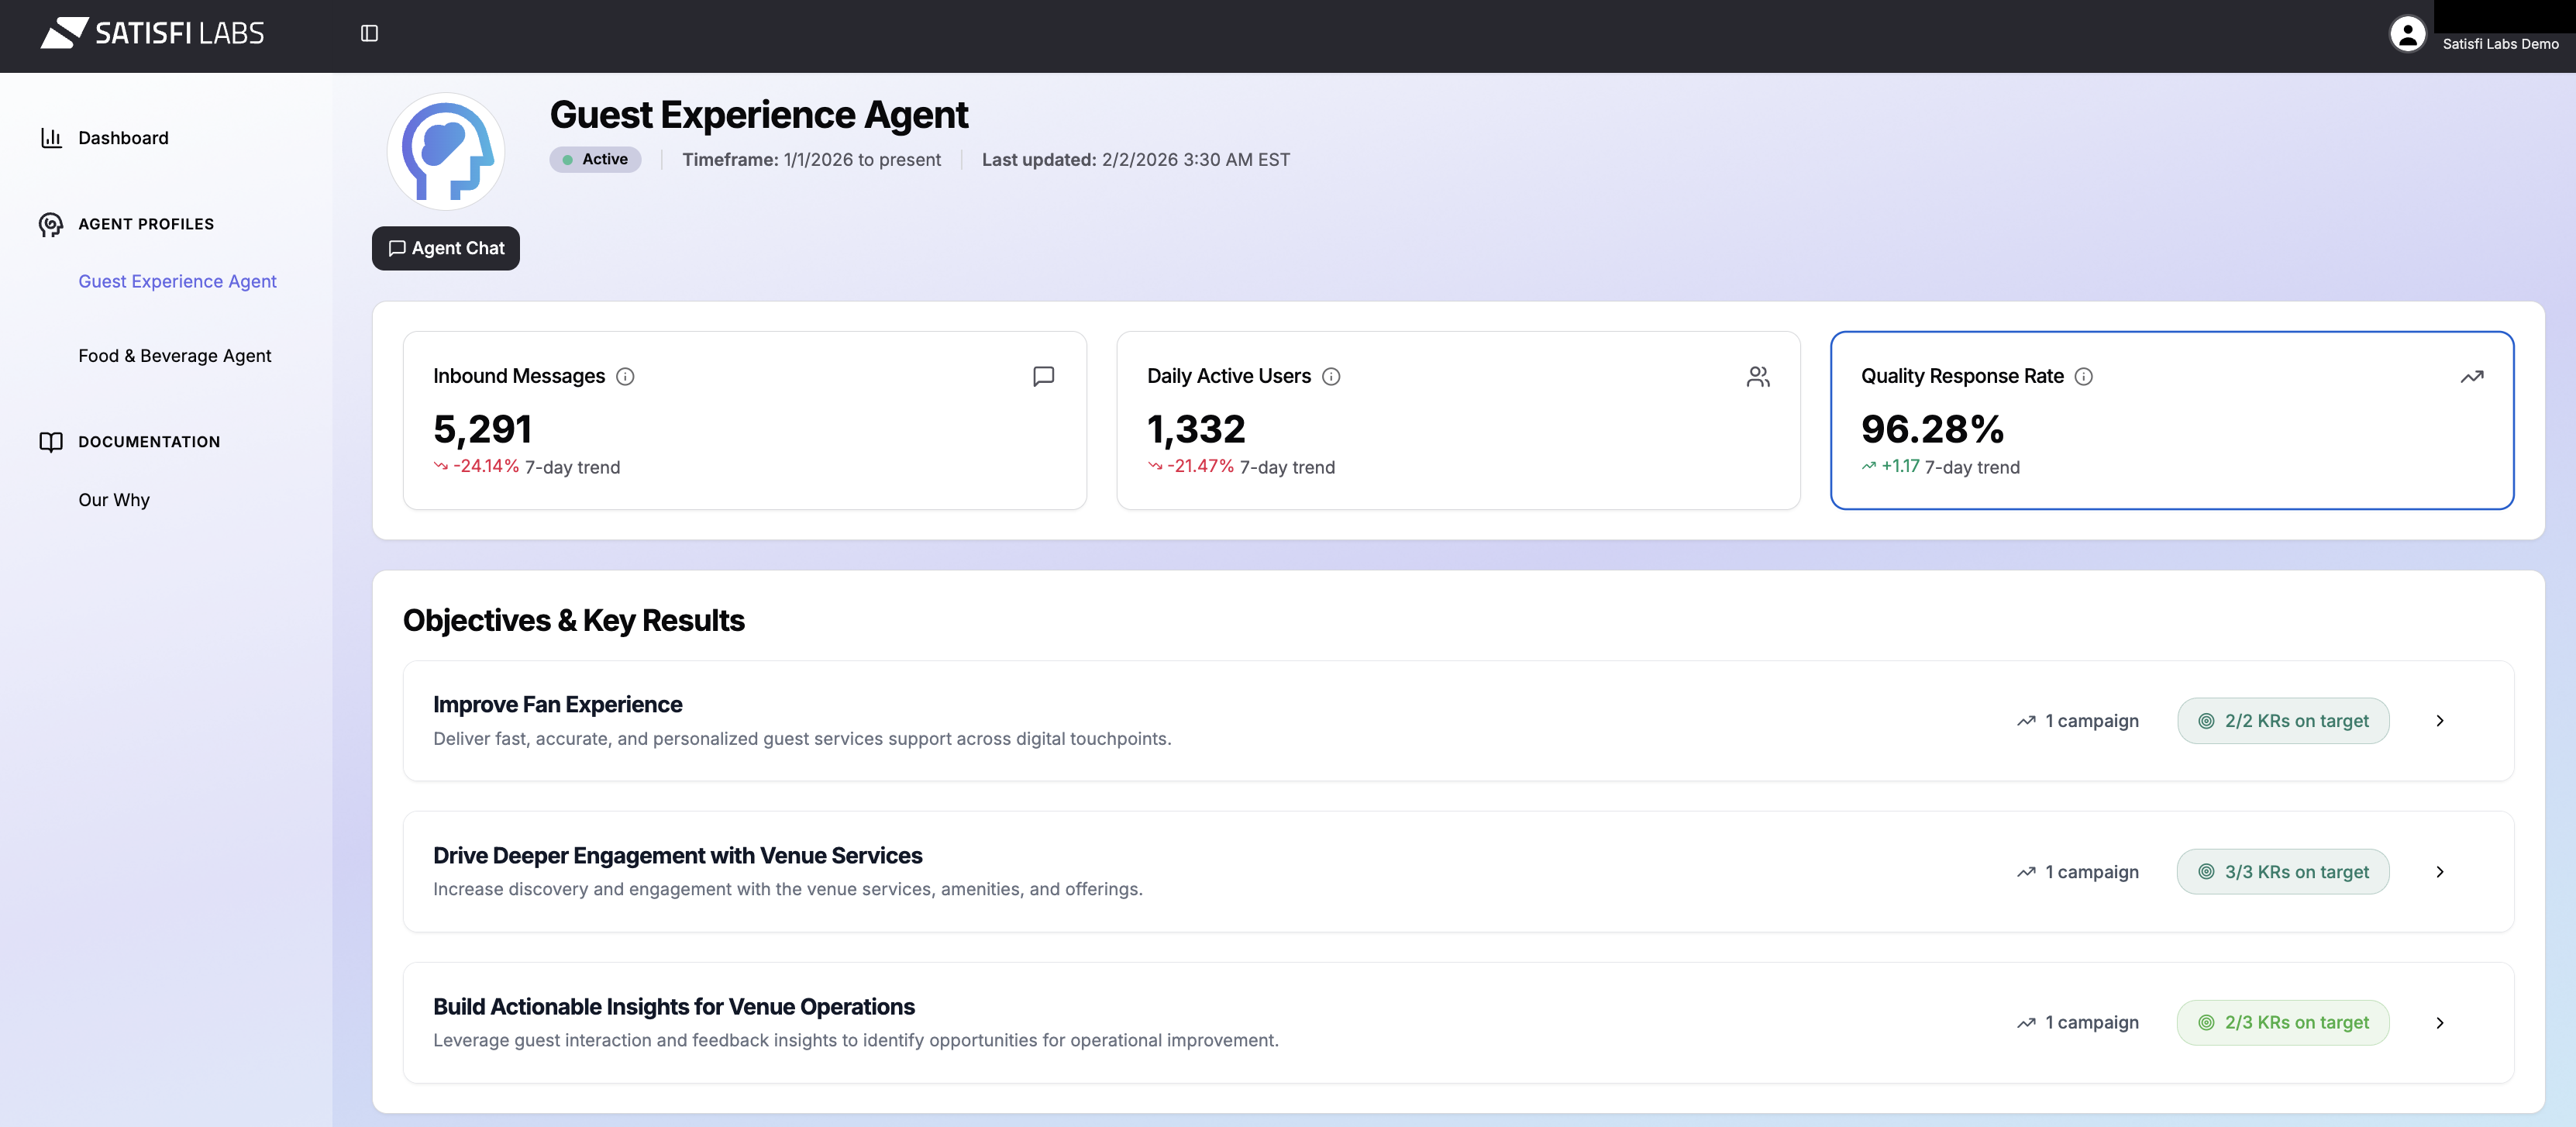This screenshot has width=2576, height=1127.
Task: Click the users icon in Daily Active Users card
Action: 1757,376
